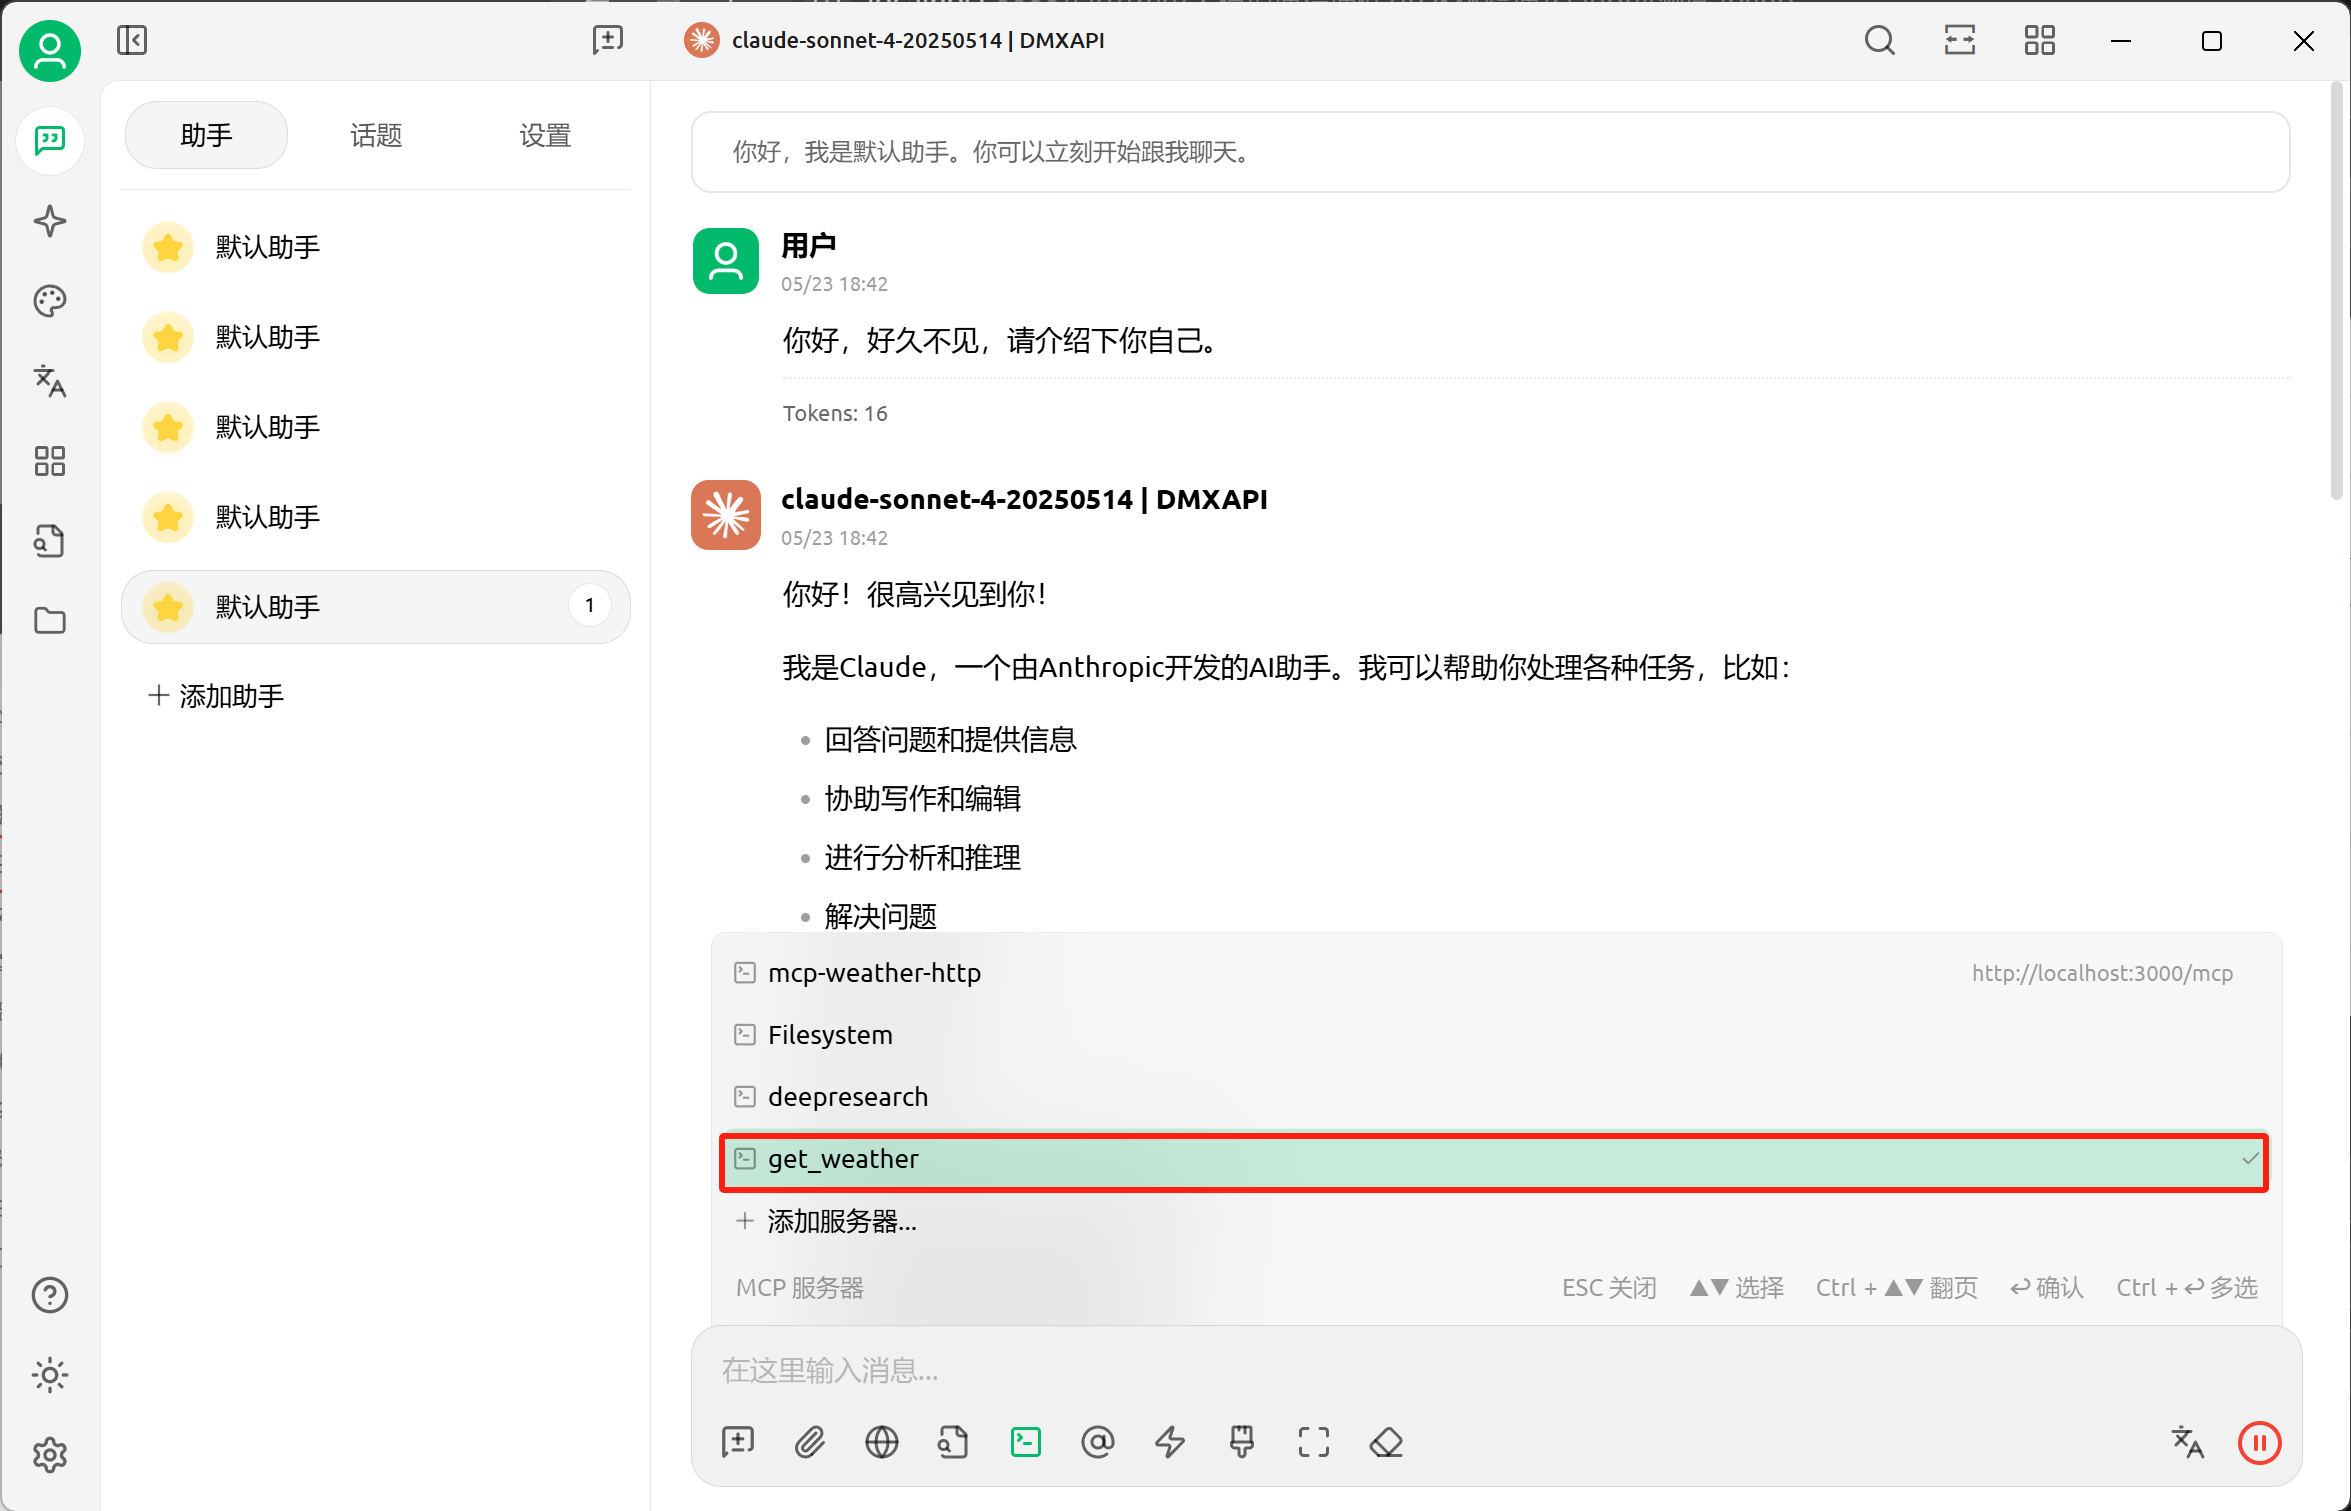
Task: Expand input box with fullscreen icon
Action: click(1314, 1442)
